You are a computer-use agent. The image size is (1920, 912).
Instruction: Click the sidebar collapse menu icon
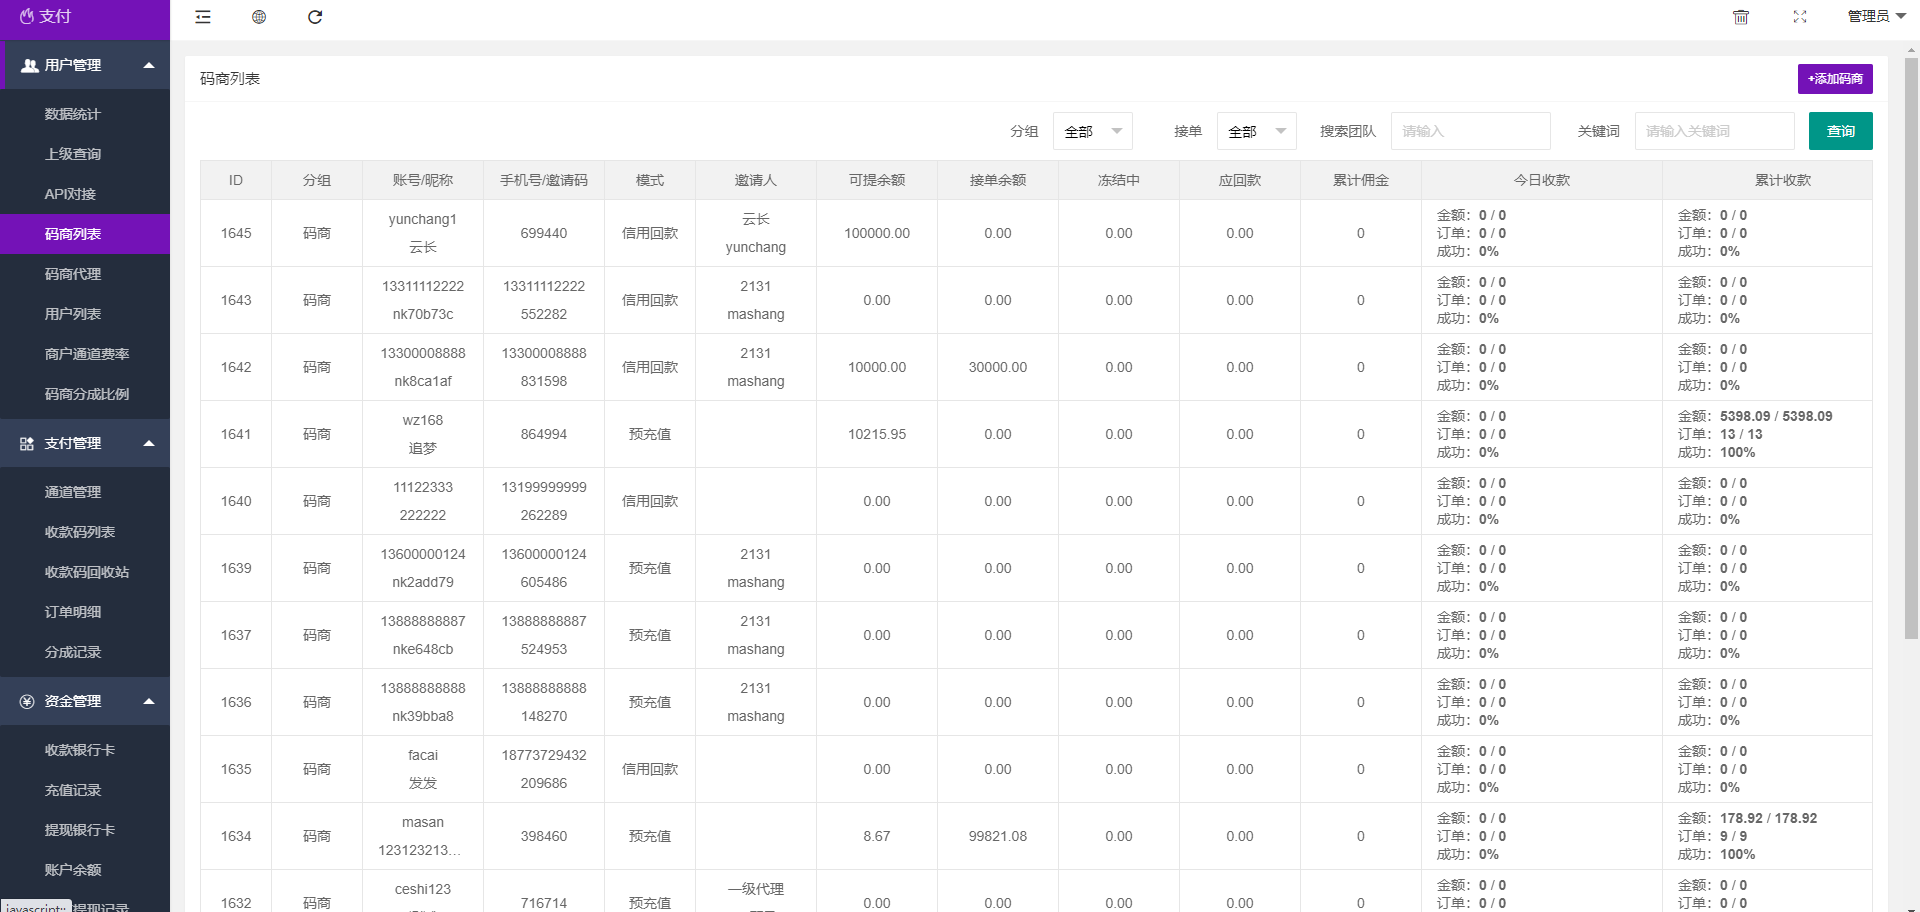[x=203, y=17]
